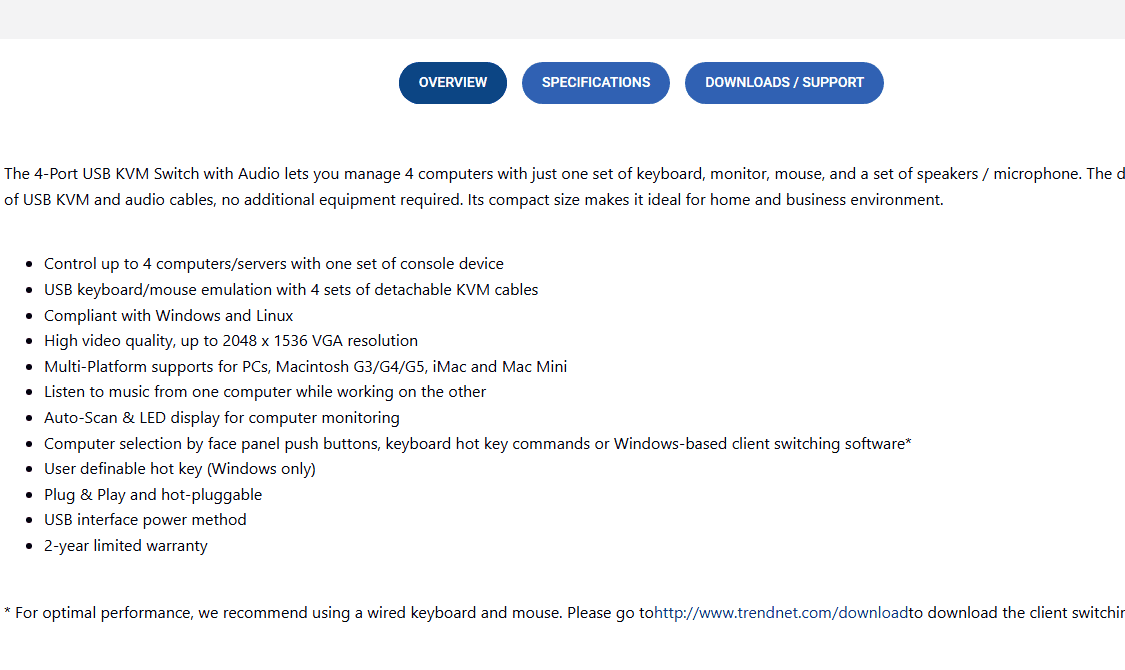Image resolution: width=1125 pixels, height=670 pixels.
Task: Click the 'Compliant with Windows and Linux' bullet
Action: click(168, 316)
